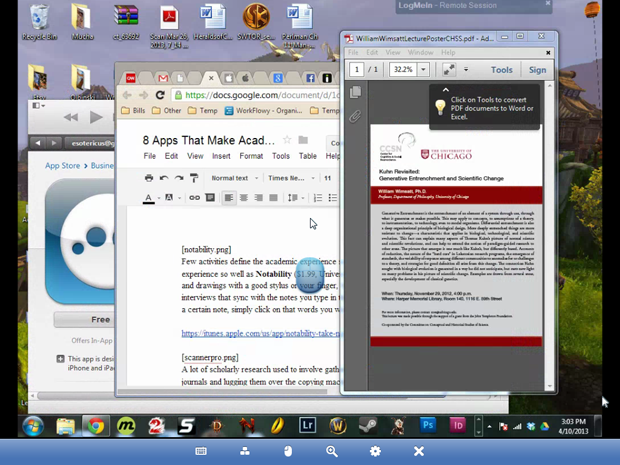Click the Undo icon in Docs toolbar
This screenshot has height=465, width=620.
pyautogui.click(x=164, y=178)
